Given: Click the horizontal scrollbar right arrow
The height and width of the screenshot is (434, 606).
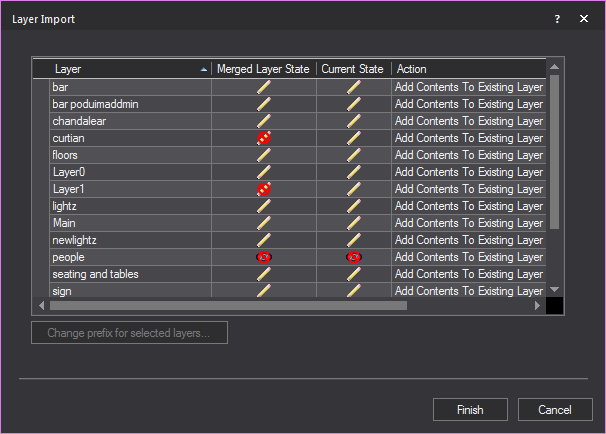Looking at the screenshot, I should click(537, 306).
